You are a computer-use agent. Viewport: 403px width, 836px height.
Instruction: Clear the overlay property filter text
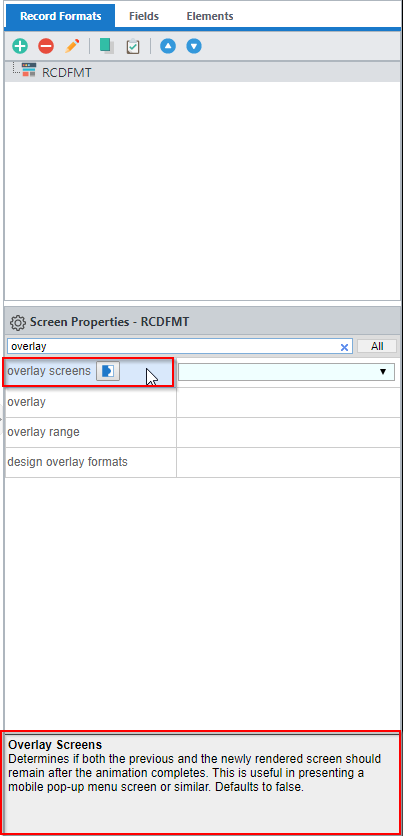[344, 347]
